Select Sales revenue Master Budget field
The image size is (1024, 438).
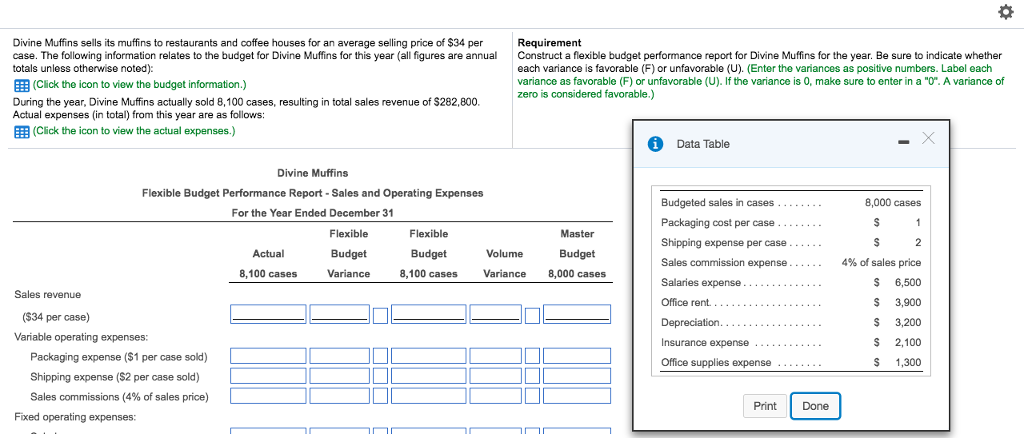coord(577,314)
